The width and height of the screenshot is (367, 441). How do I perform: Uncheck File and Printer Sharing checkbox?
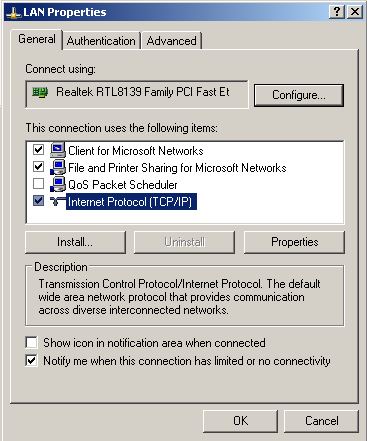(39, 166)
